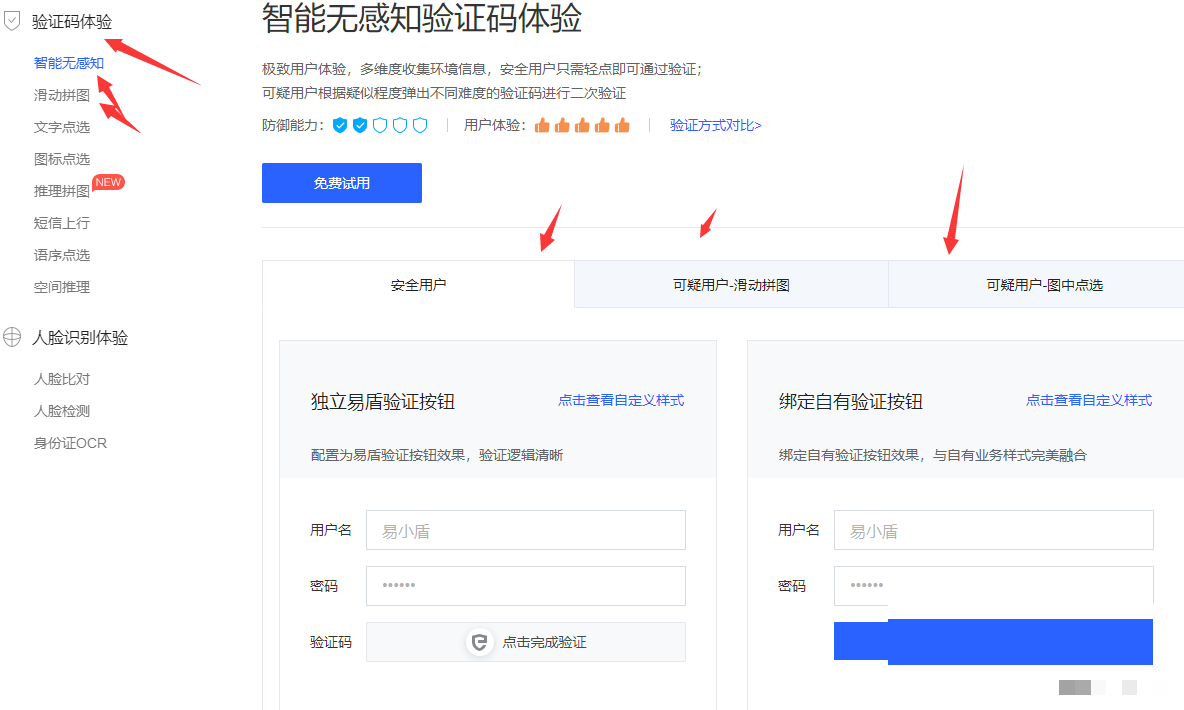Screen dimensions: 1184x710
Task: Click the globe icon beside 人脸识别体验
Action: pos(12,337)
